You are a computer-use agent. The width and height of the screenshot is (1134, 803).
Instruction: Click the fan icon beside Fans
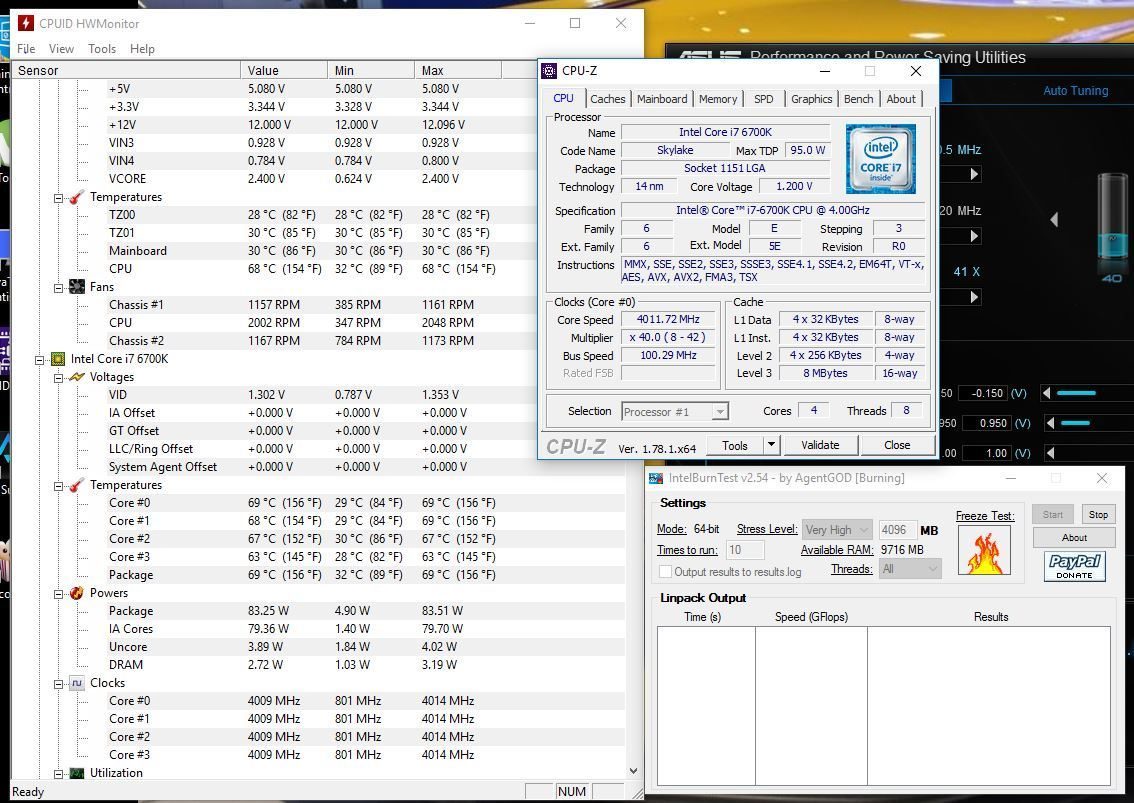coord(77,286)
